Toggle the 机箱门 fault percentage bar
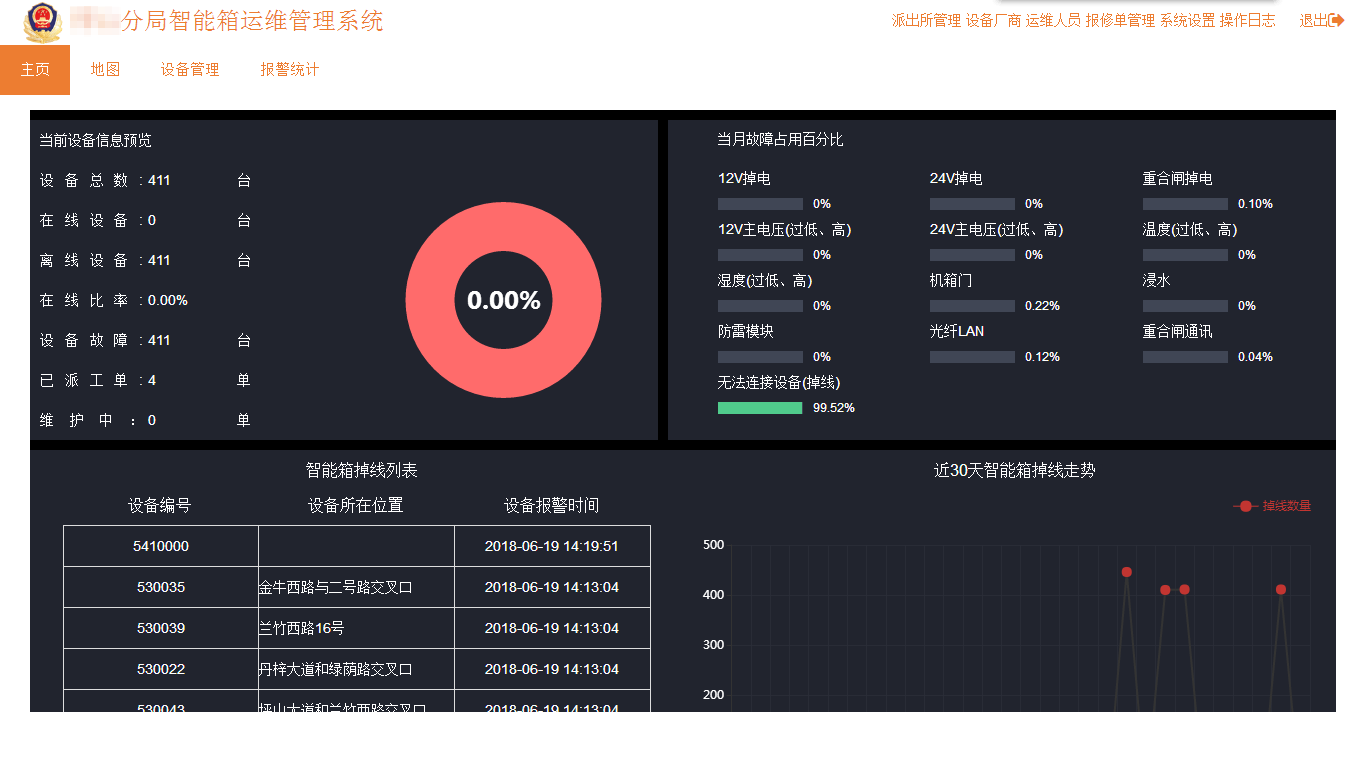The height and width of the screenshot is (768, 1366). click(971, 305)
